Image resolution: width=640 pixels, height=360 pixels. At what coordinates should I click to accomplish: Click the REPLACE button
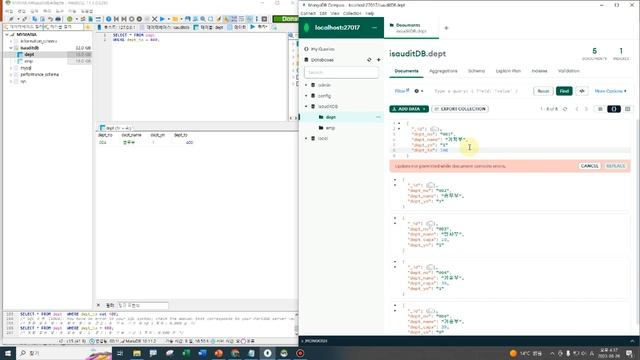(x=615, y=166)
